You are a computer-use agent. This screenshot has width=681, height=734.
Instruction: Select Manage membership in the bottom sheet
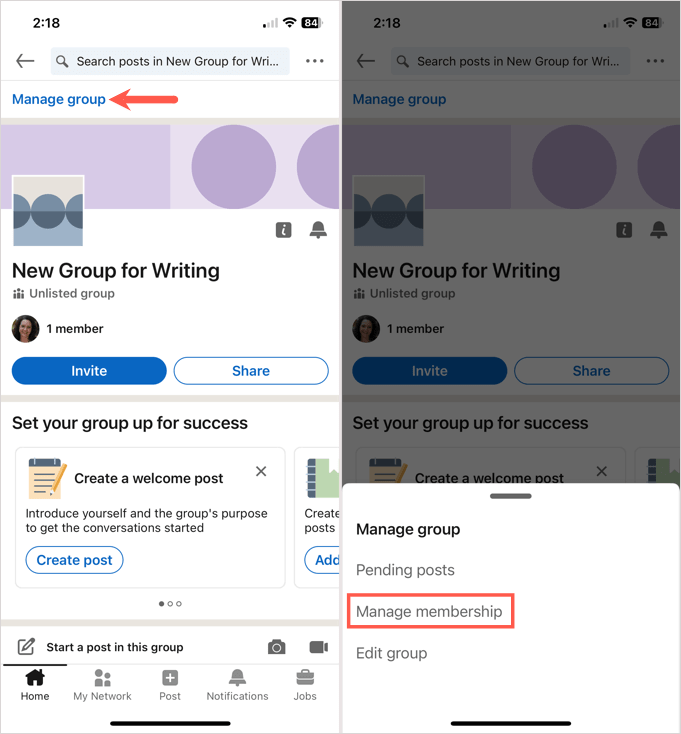(429, 611)
